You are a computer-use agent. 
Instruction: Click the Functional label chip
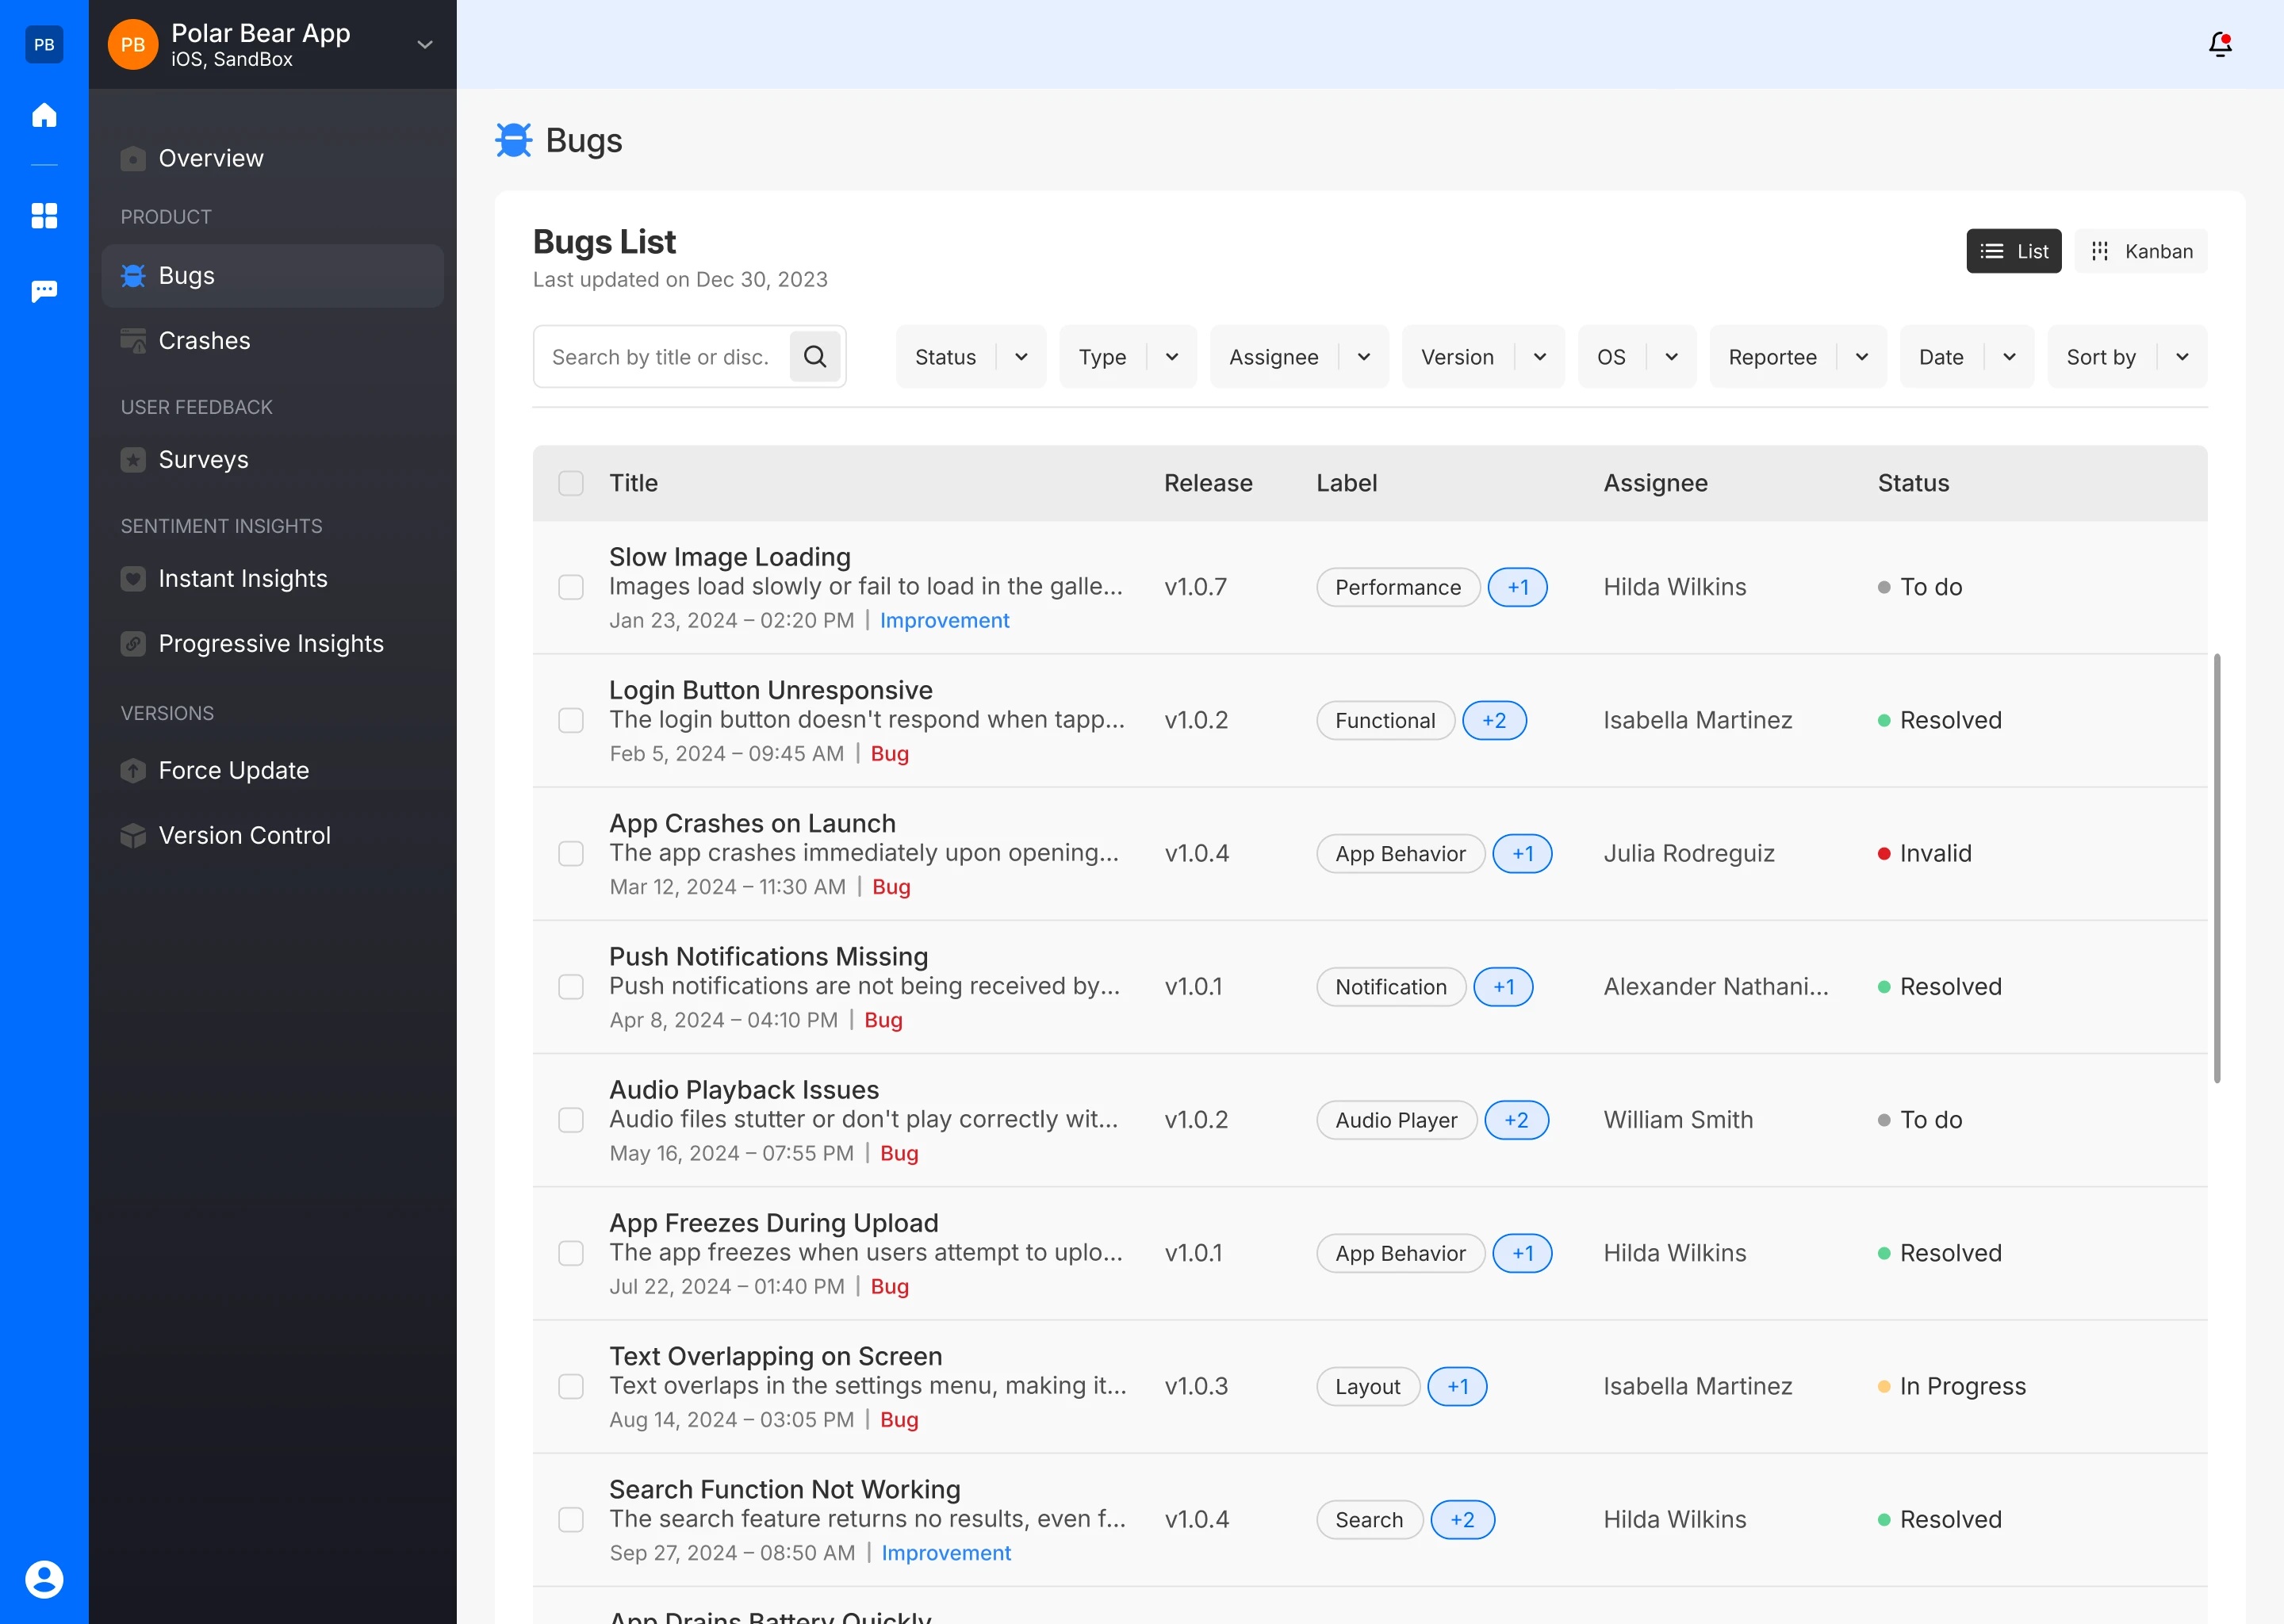[1385, 721]
